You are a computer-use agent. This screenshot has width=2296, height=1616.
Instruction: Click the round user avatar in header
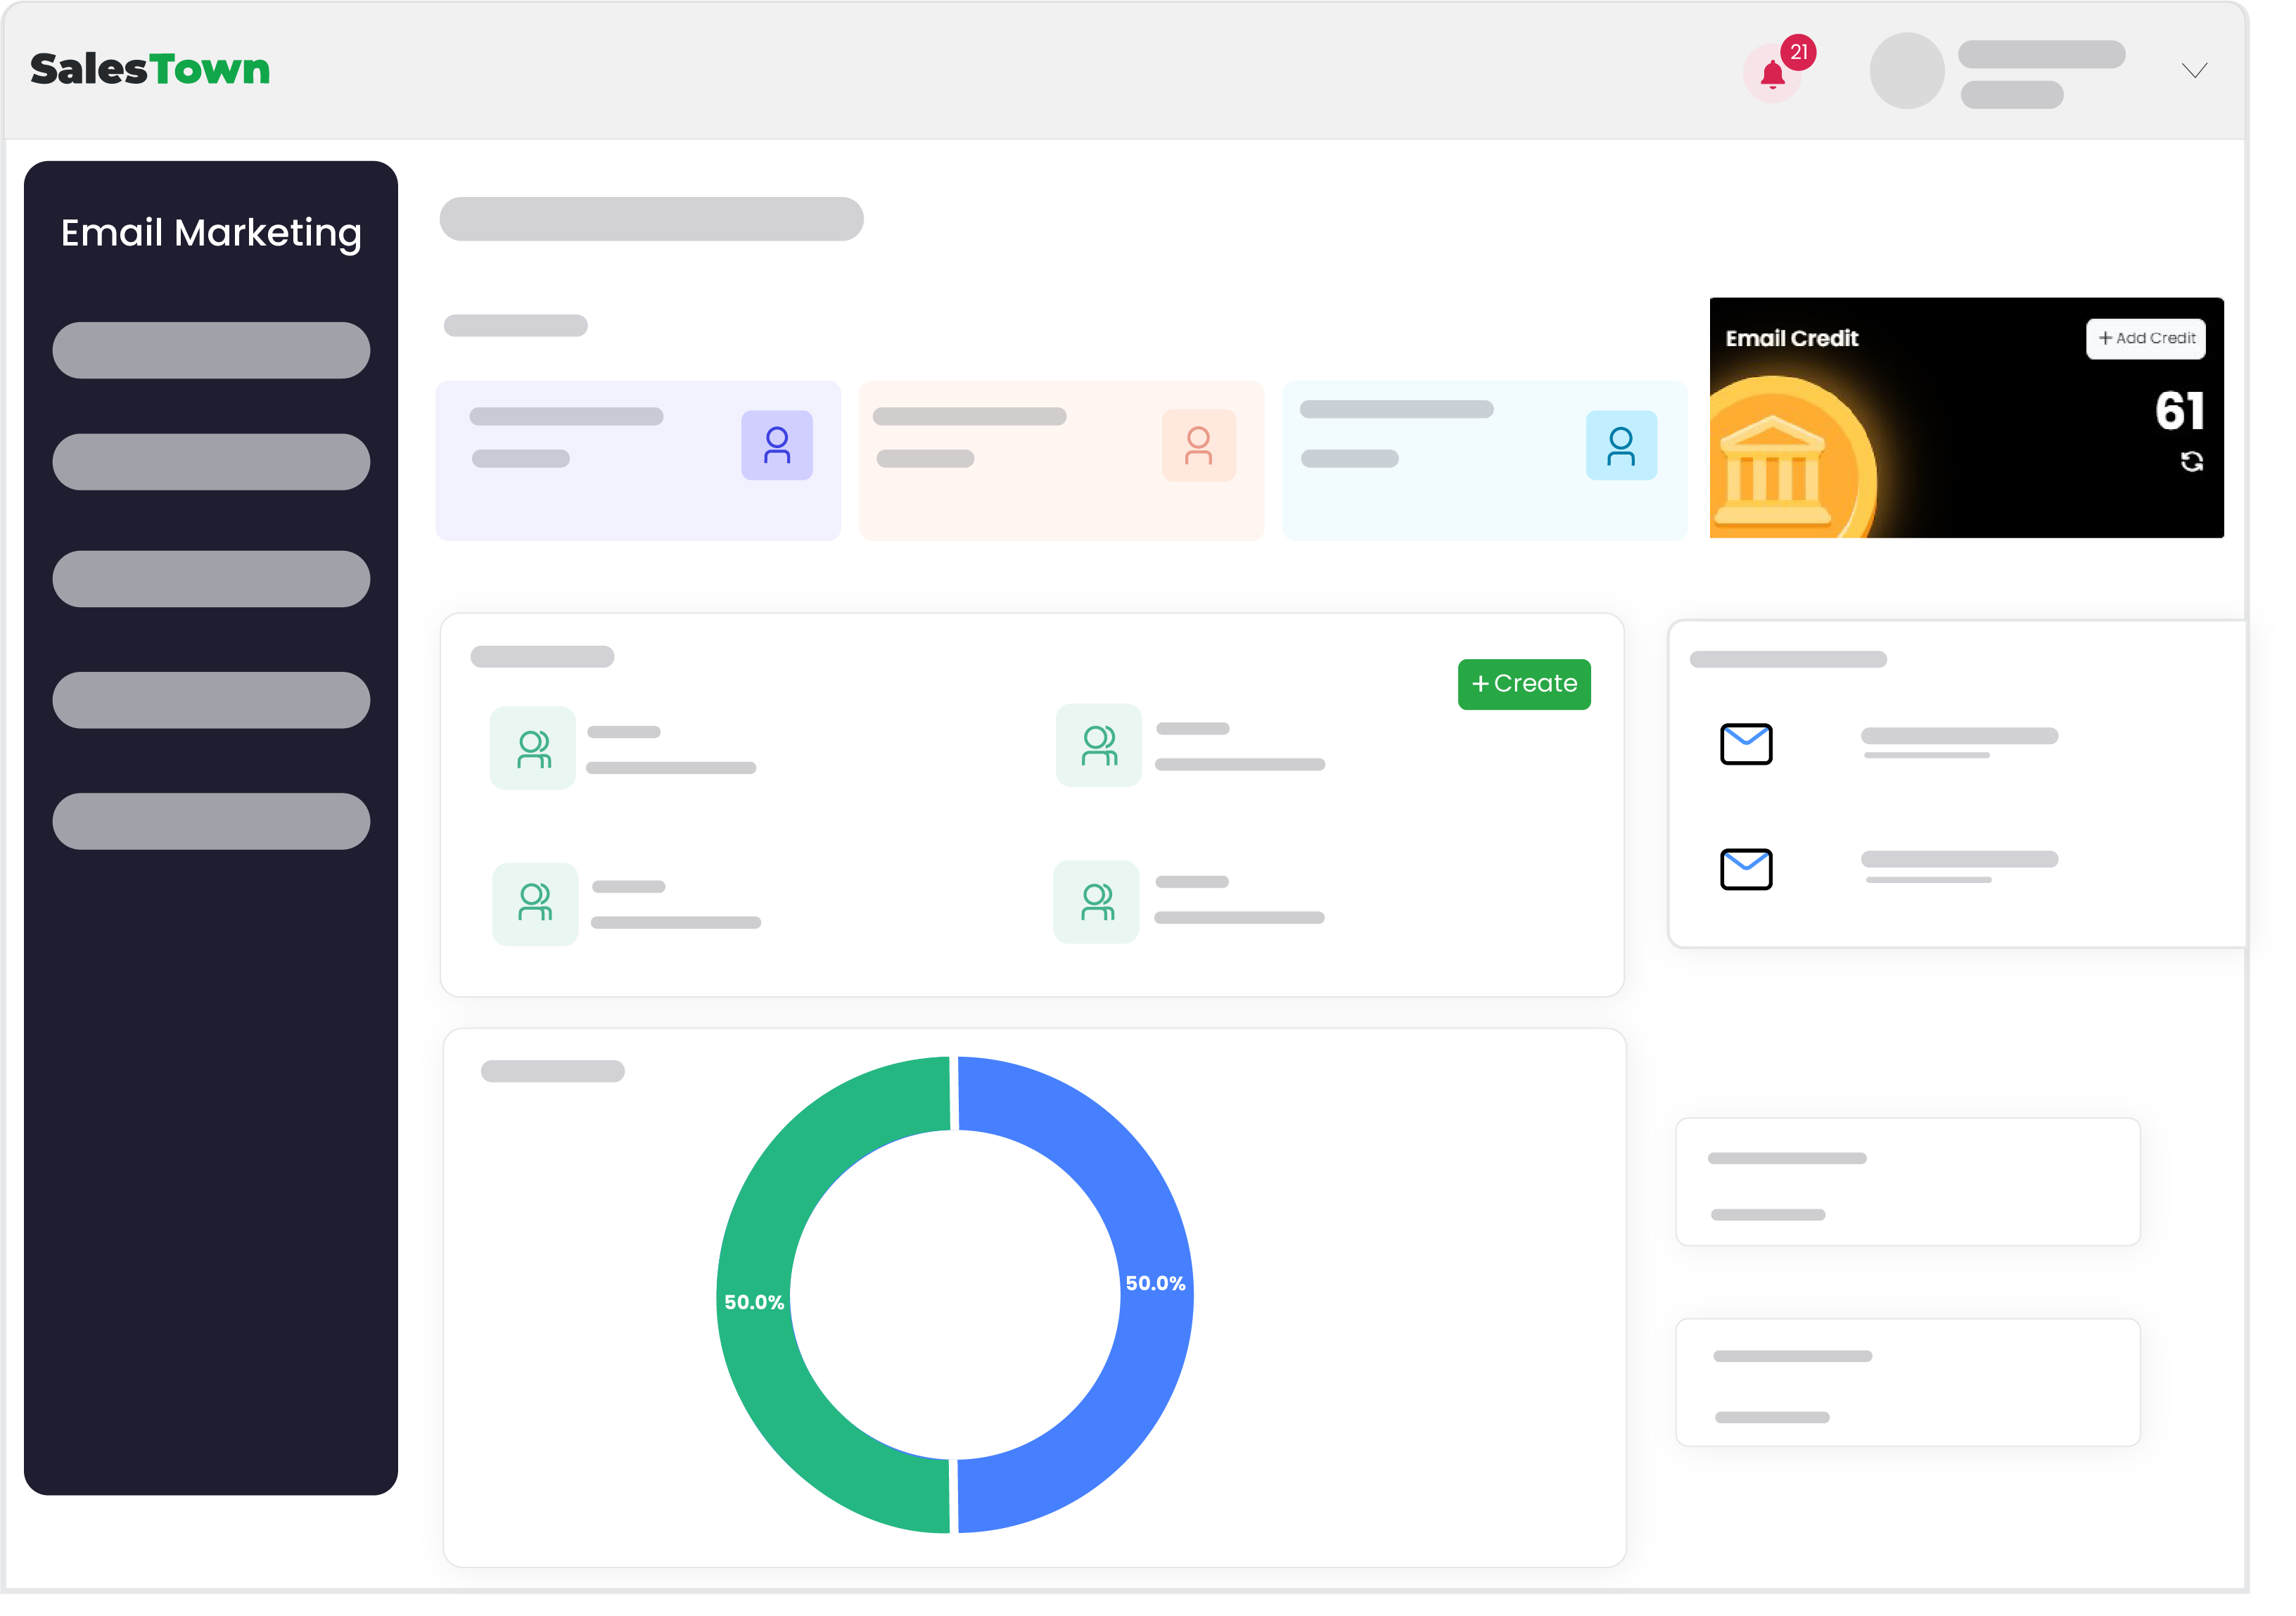1906,71
